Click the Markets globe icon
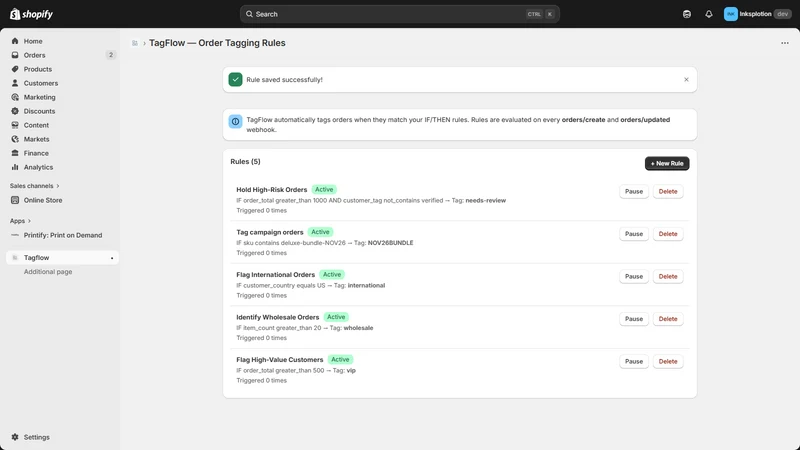The width and height of the screenshot is (800, 450). coord(15,139)
